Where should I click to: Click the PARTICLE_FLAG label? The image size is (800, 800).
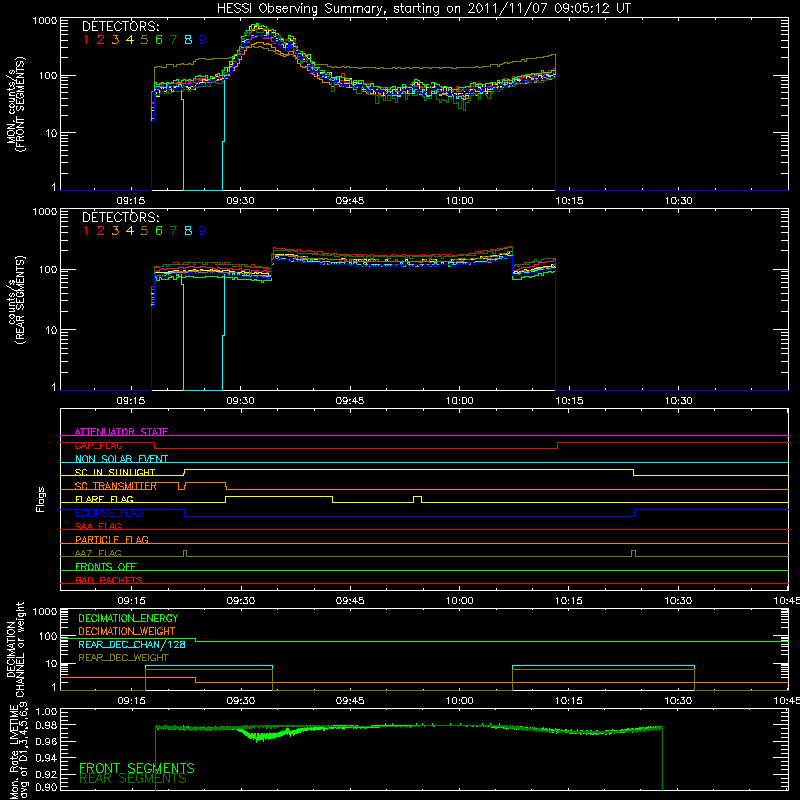pyautogui.click(x=112, y=539)
